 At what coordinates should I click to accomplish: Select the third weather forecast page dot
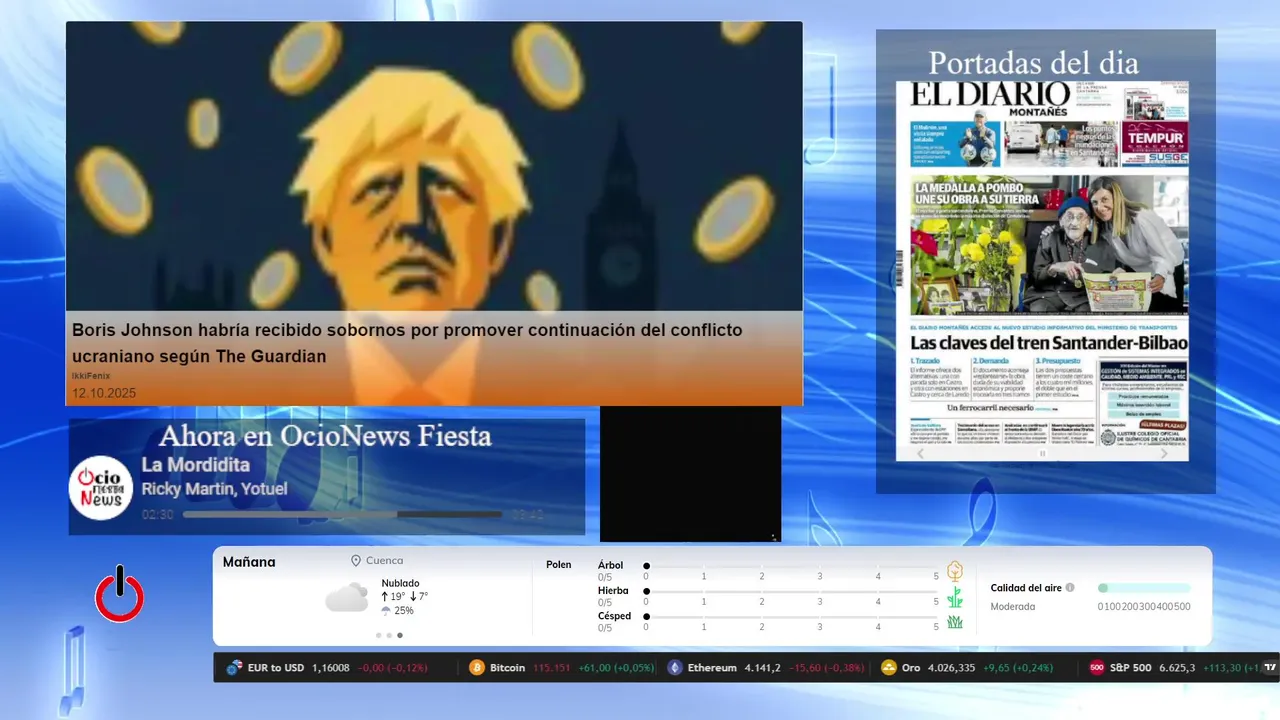(x=400, y=635)
